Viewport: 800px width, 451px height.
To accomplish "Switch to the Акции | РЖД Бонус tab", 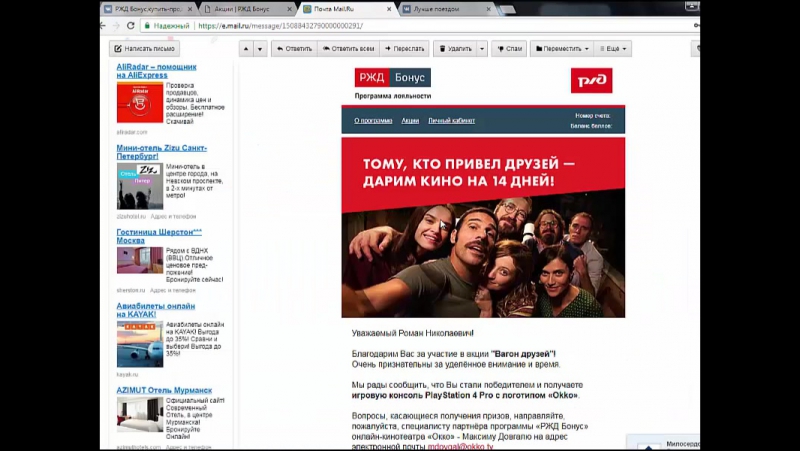I will (245, 8).
